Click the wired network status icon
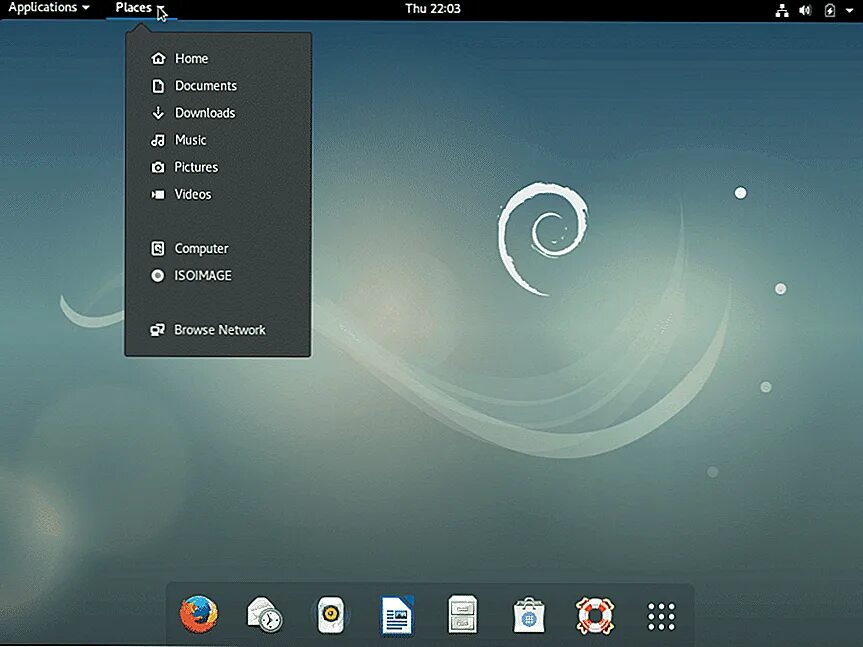863x647 pixels. pos(782,10)
